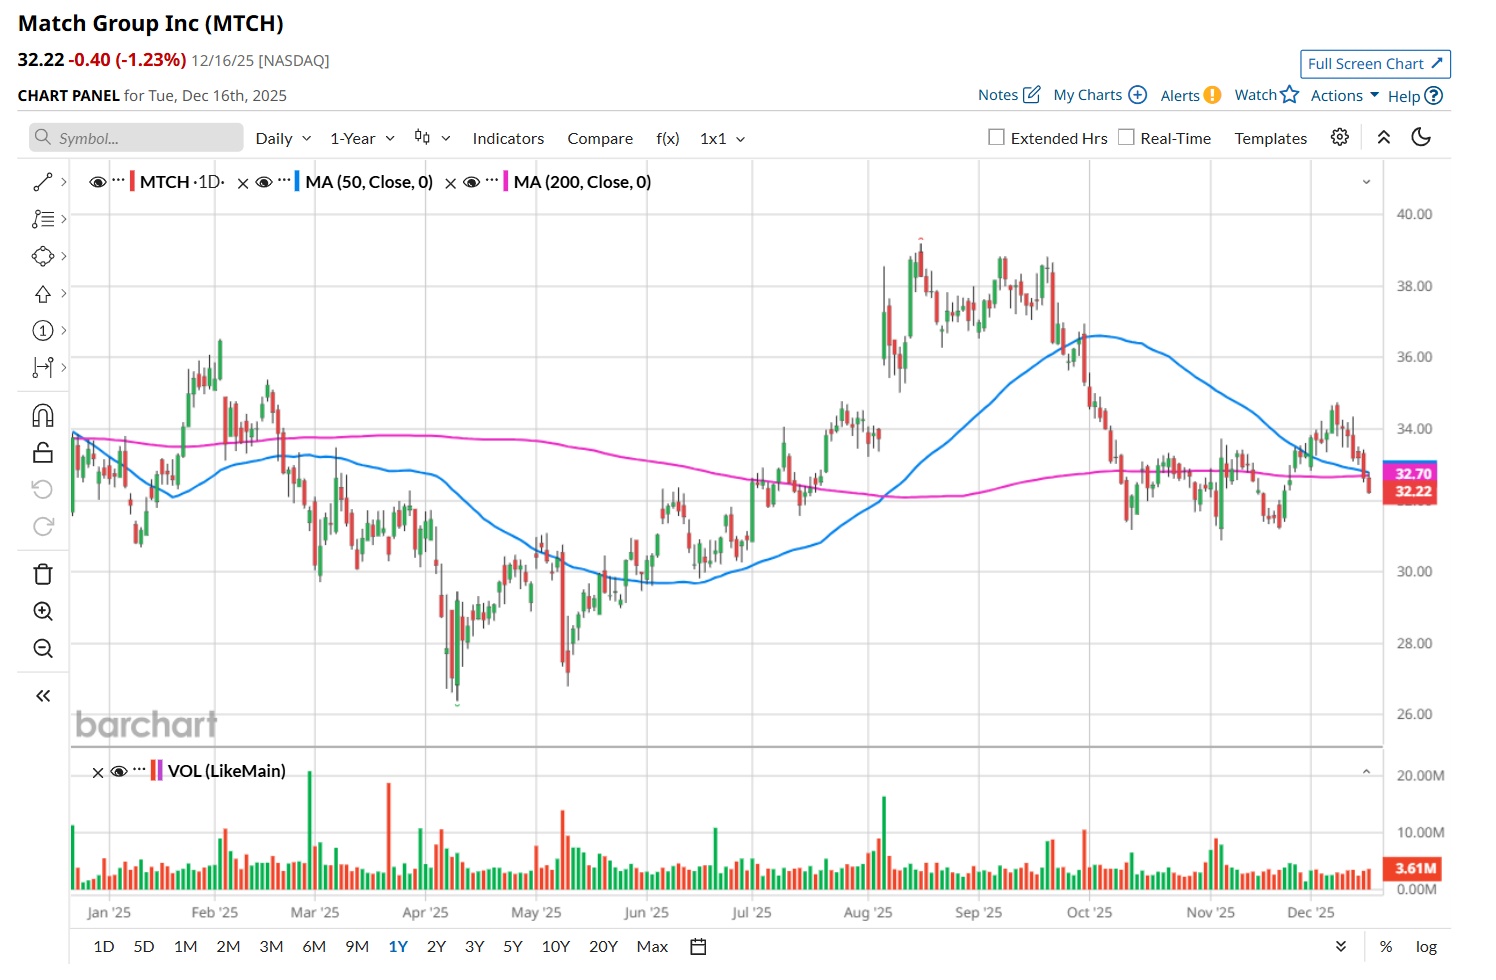1496x980 pixels.
Task: Click the zoom in magnifier icon
Action: click(x=43, y=611)
